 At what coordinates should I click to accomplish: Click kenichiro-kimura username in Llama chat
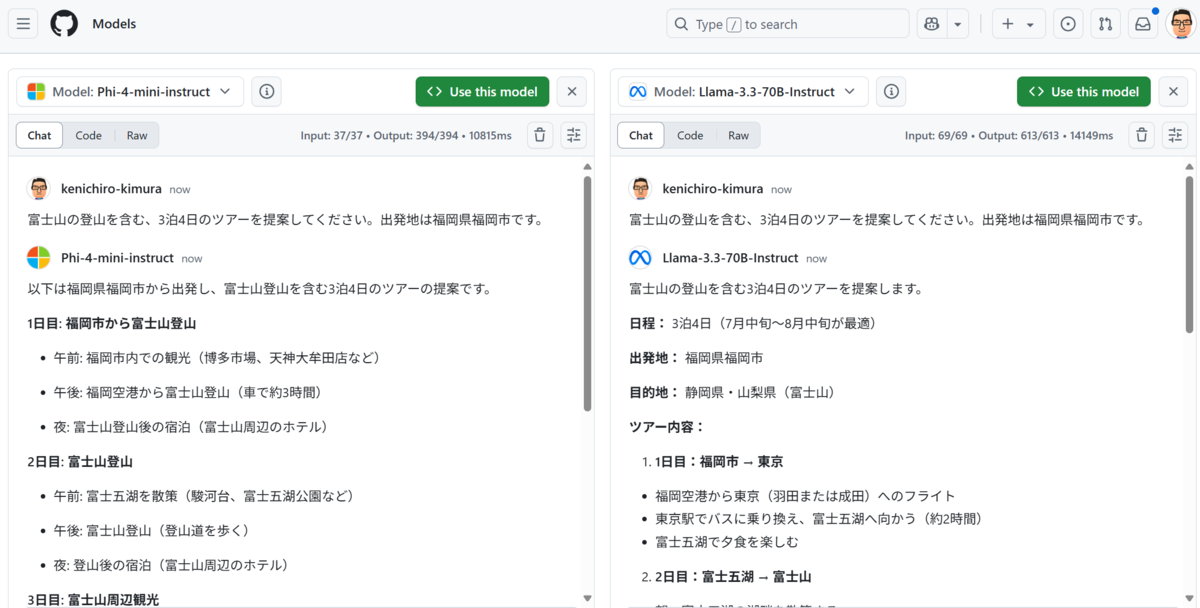(714, 188)
